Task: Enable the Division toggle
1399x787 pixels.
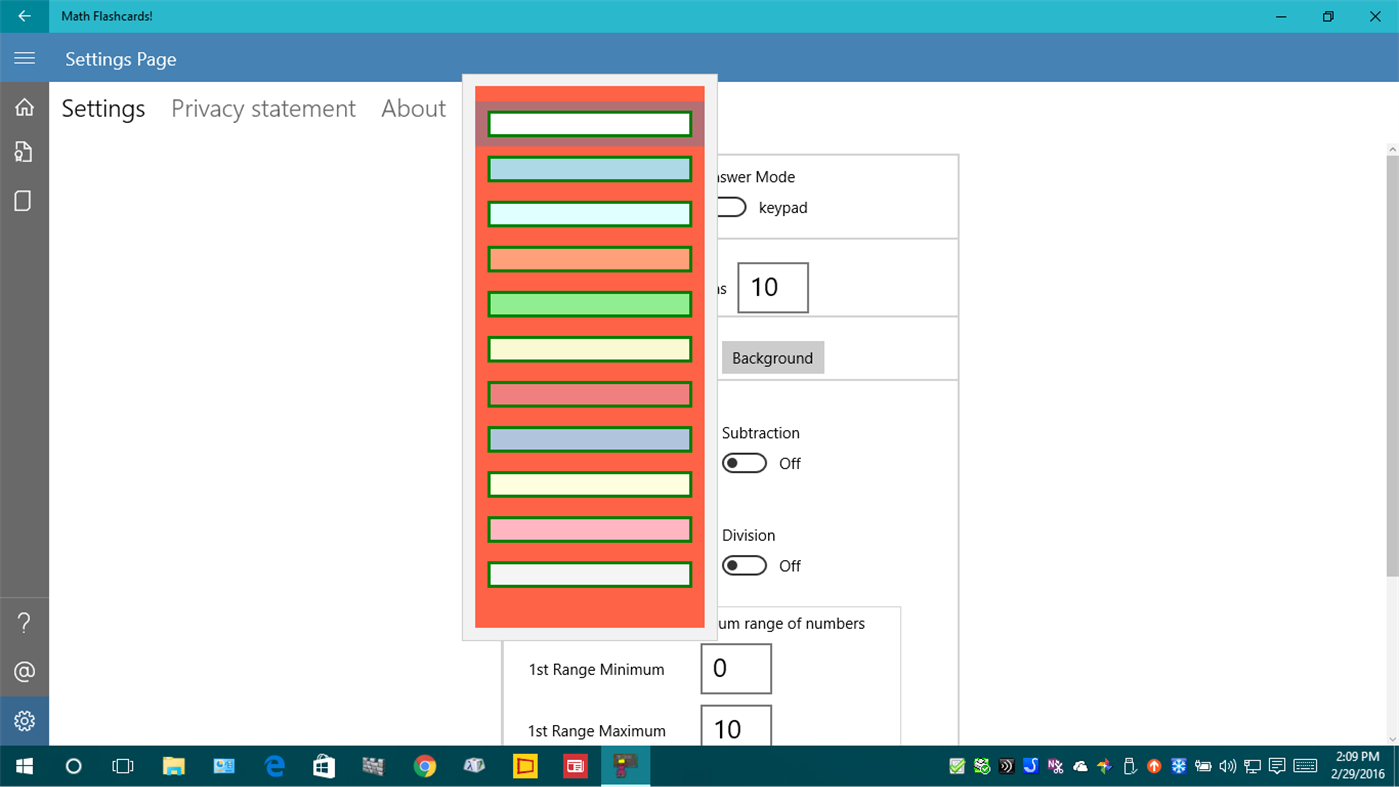Action: tap(744, 565)
